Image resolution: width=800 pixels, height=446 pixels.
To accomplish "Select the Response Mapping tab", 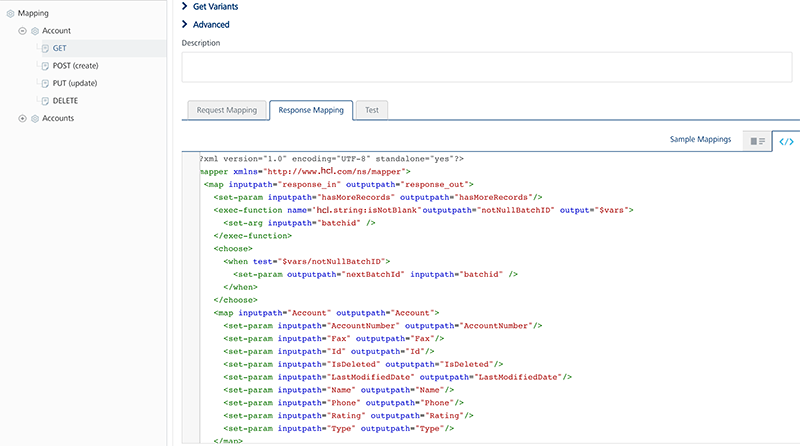I will (x=310, y=110).
